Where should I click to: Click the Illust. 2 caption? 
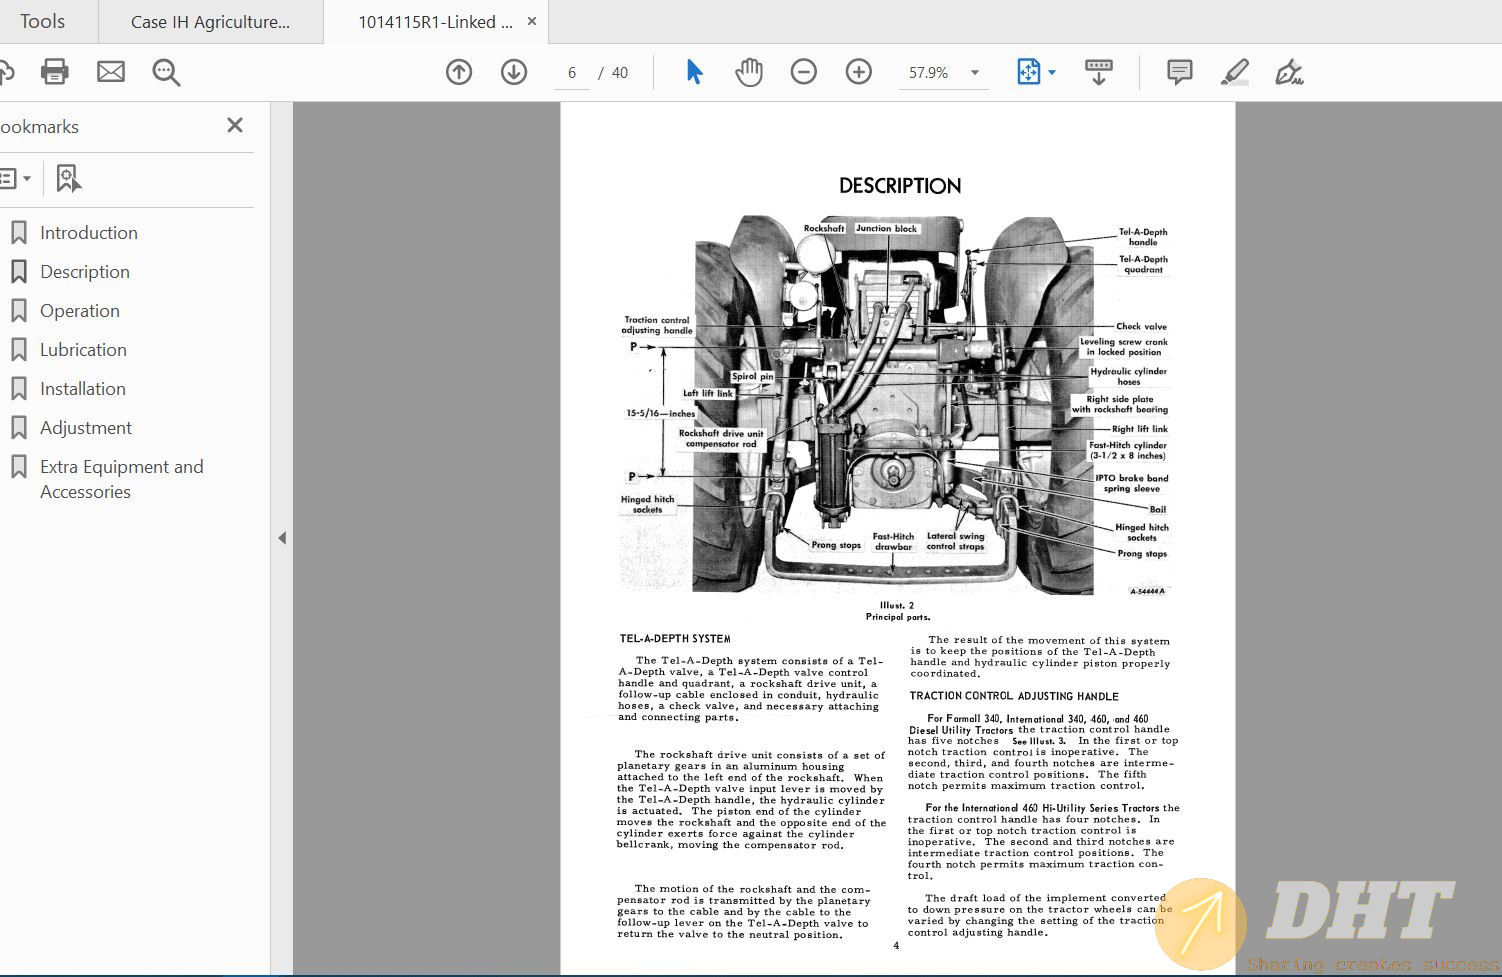tap(897, 605)
